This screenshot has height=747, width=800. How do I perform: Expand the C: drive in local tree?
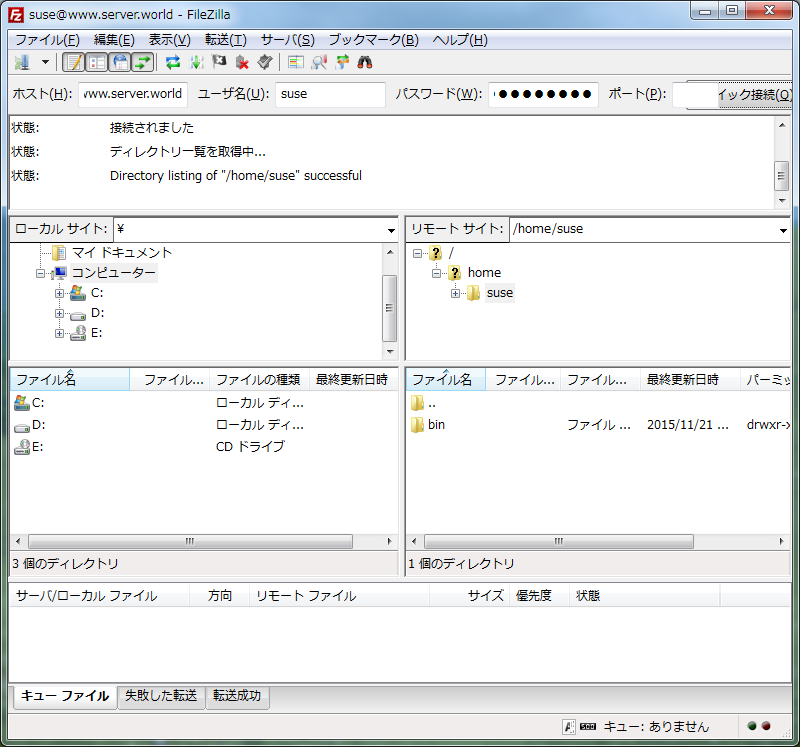coord(60,293)
